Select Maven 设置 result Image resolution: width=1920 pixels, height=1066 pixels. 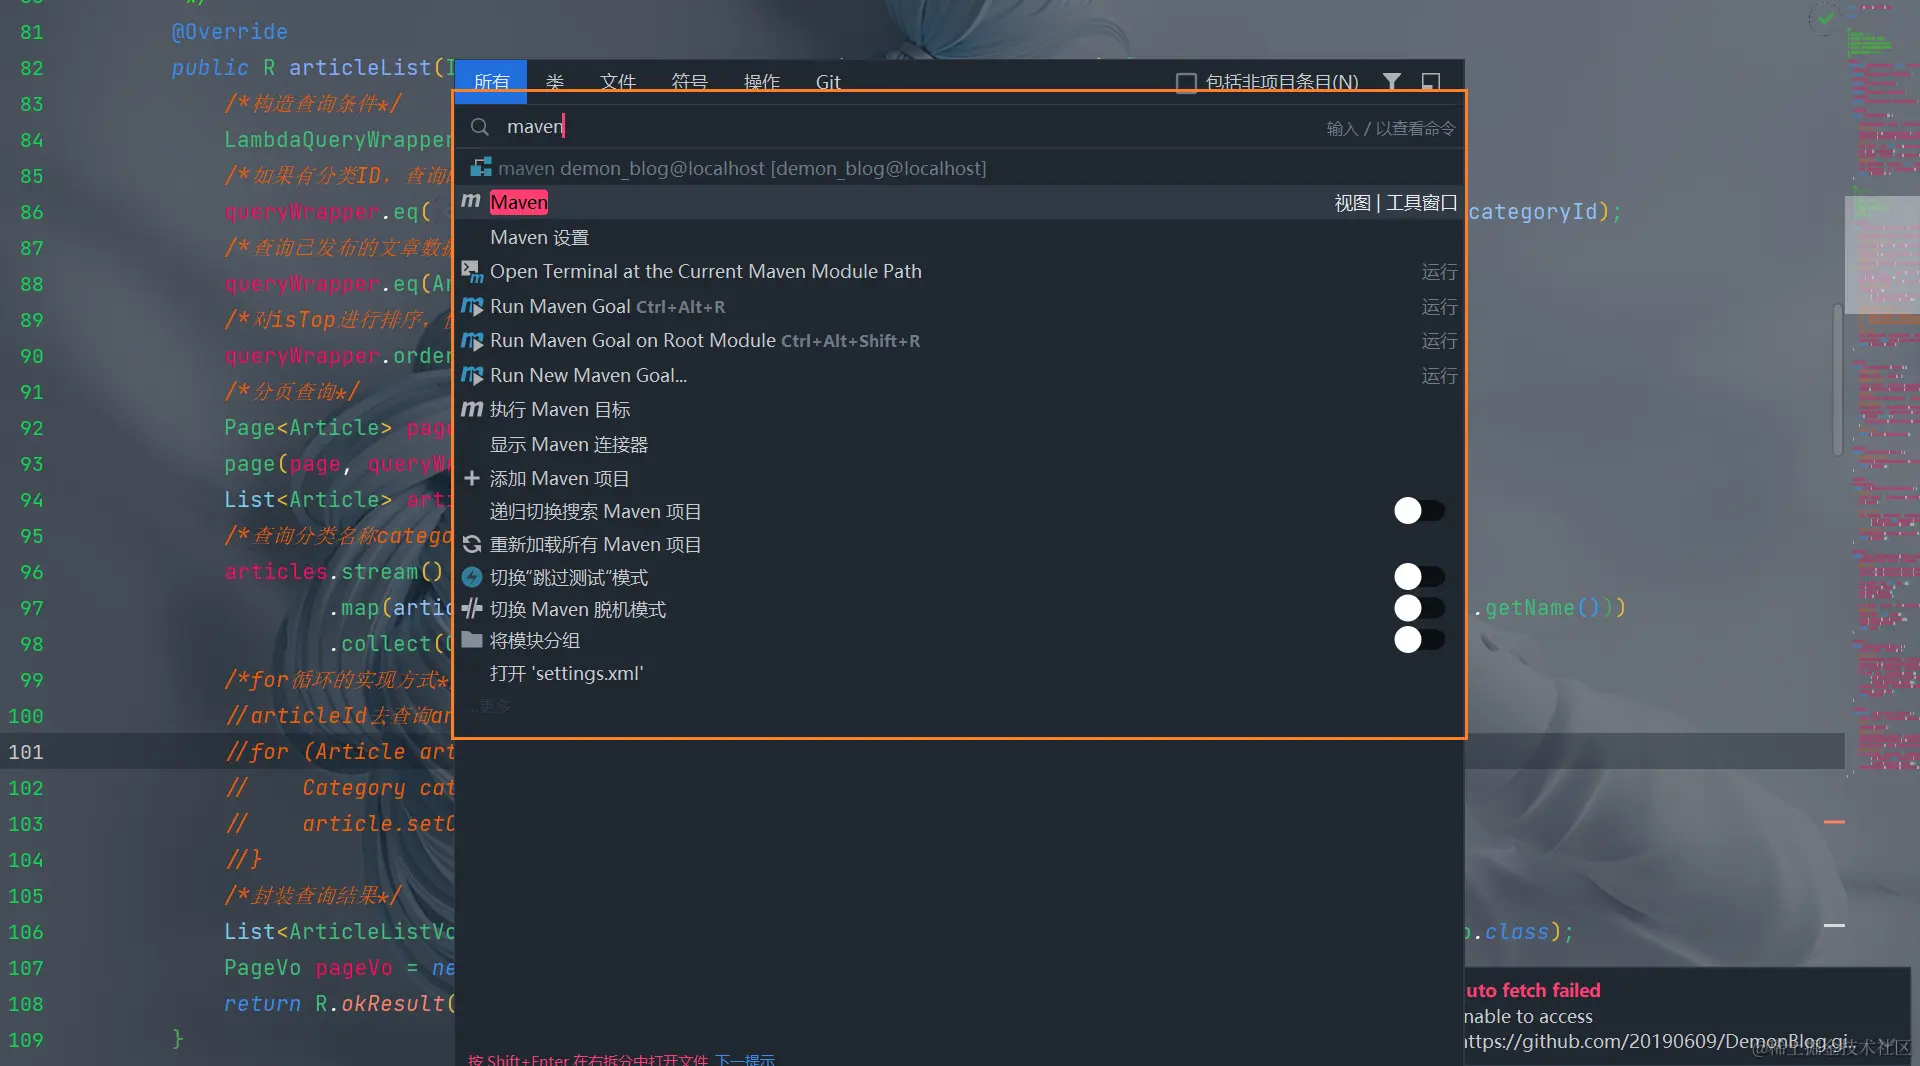pyautogui.click(x=960, y=237)
